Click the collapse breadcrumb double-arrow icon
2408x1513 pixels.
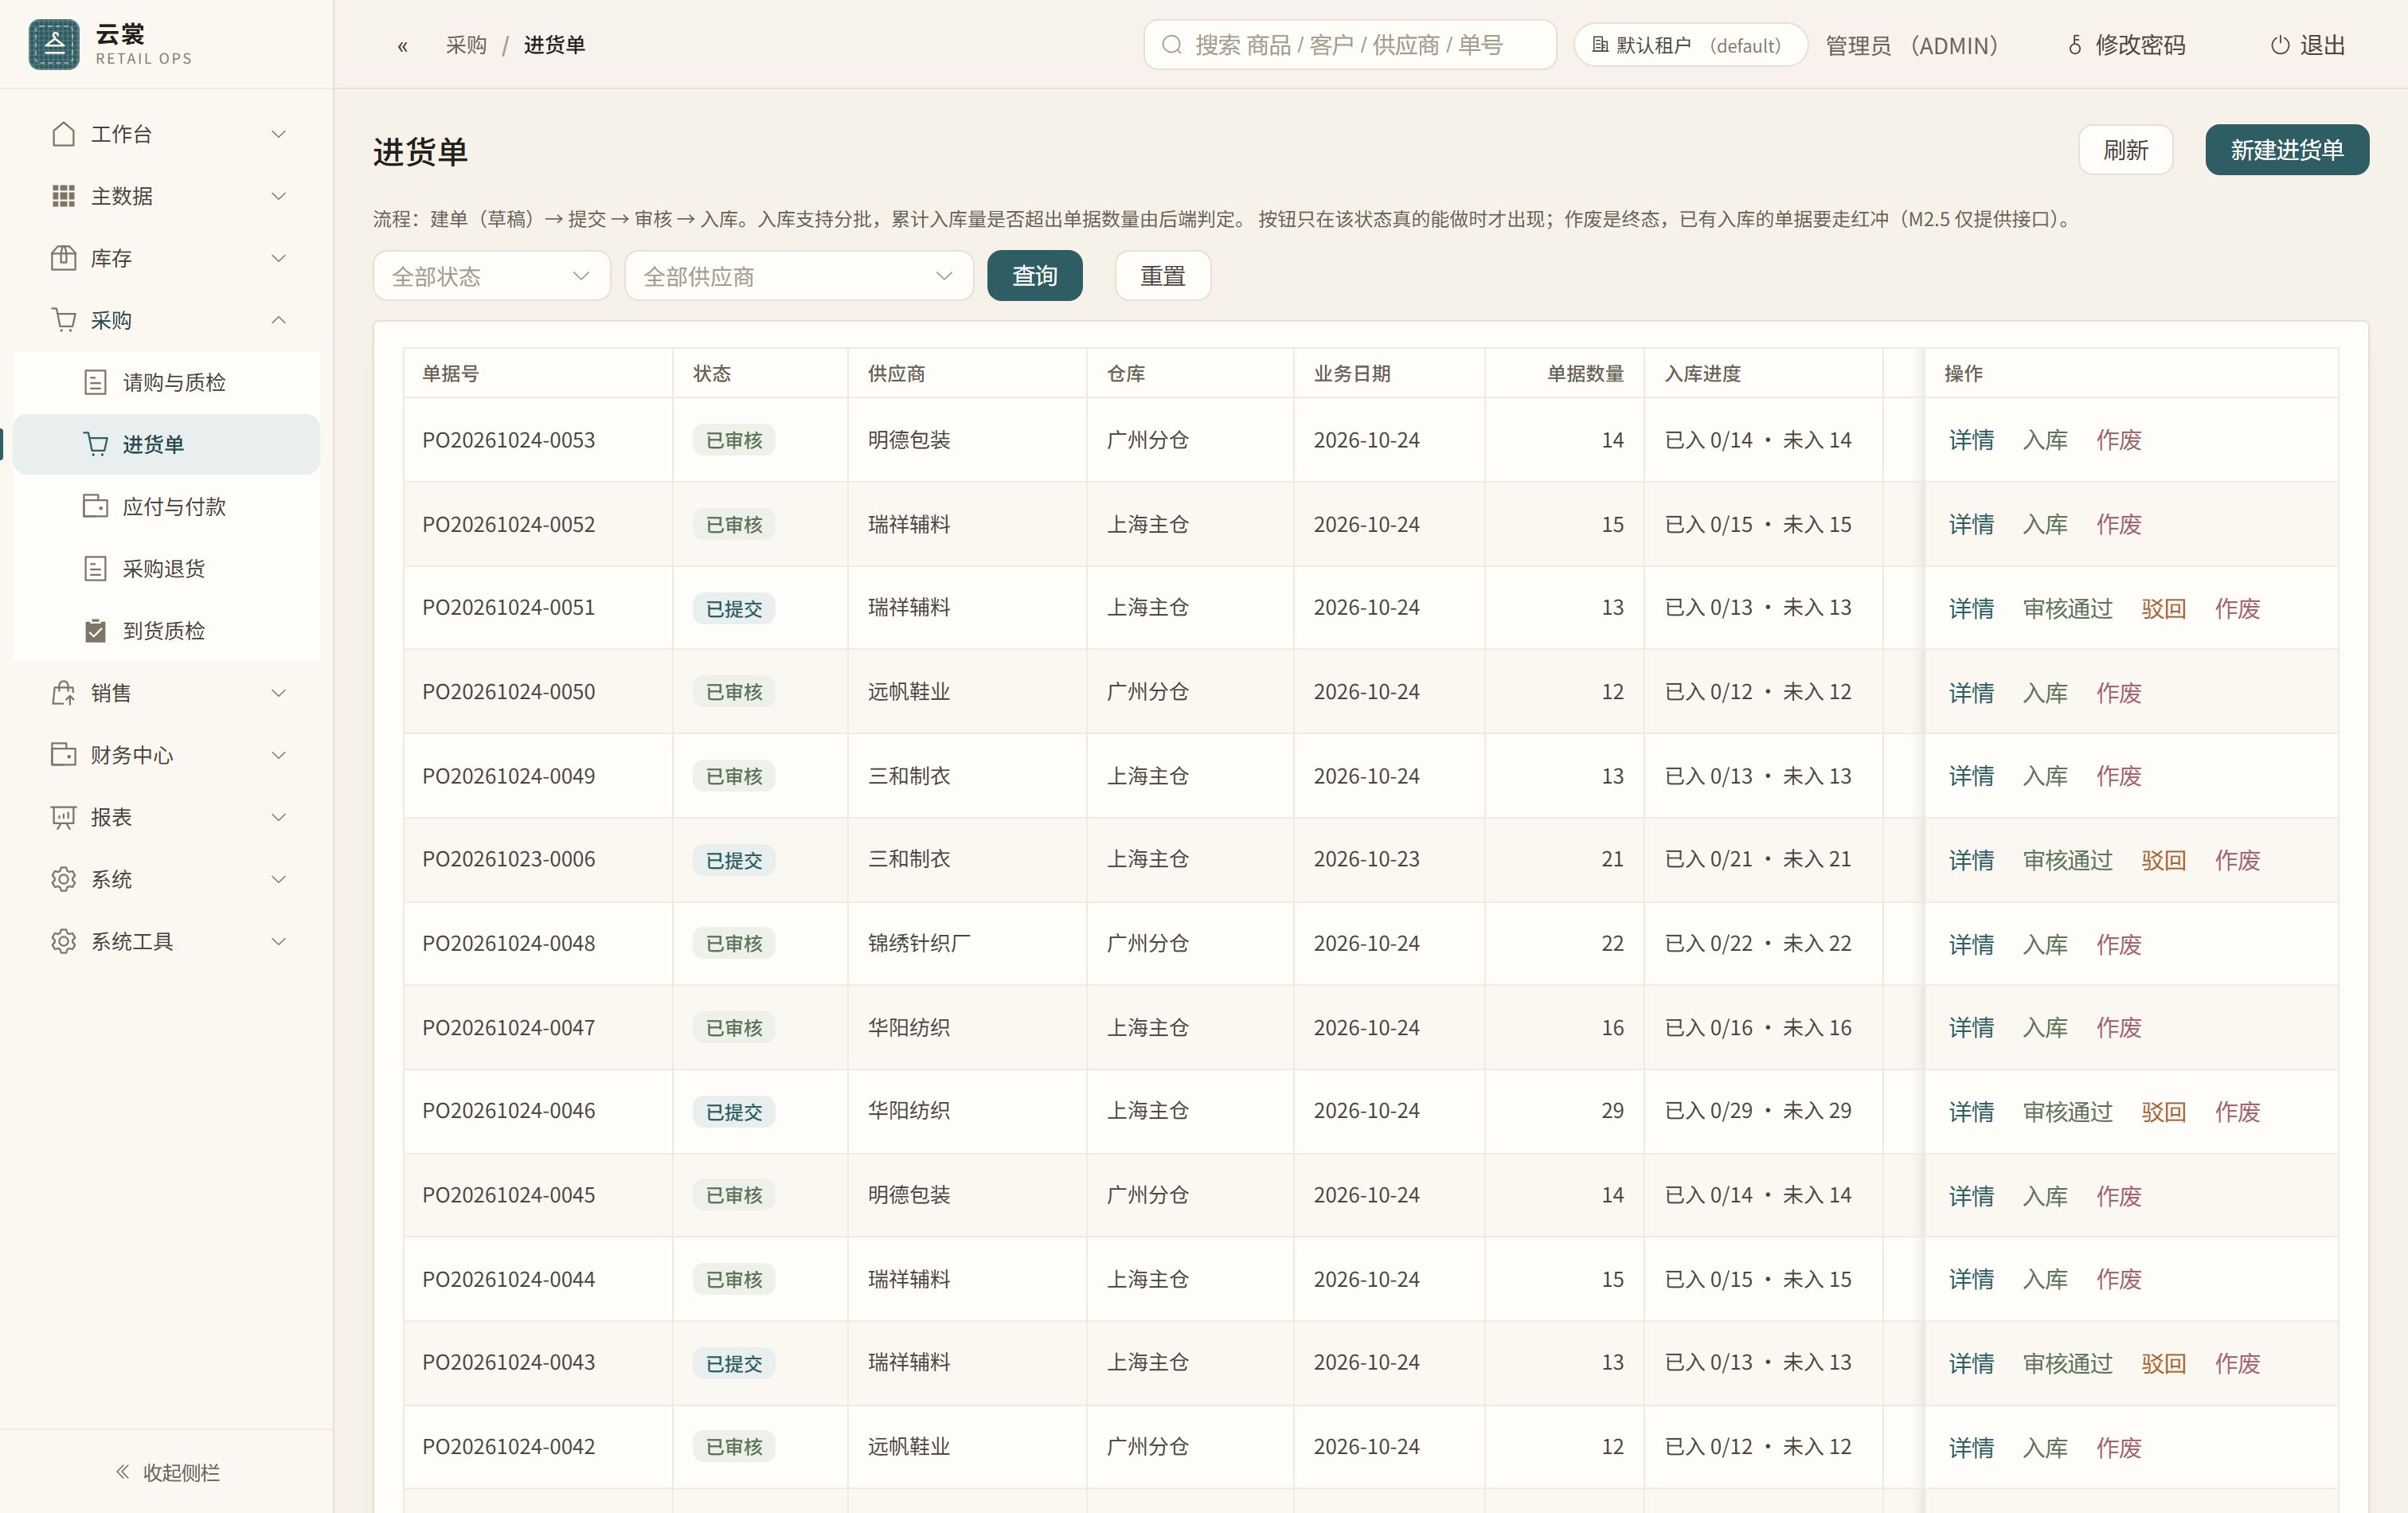pyautogui.click(x=402, y=46)
